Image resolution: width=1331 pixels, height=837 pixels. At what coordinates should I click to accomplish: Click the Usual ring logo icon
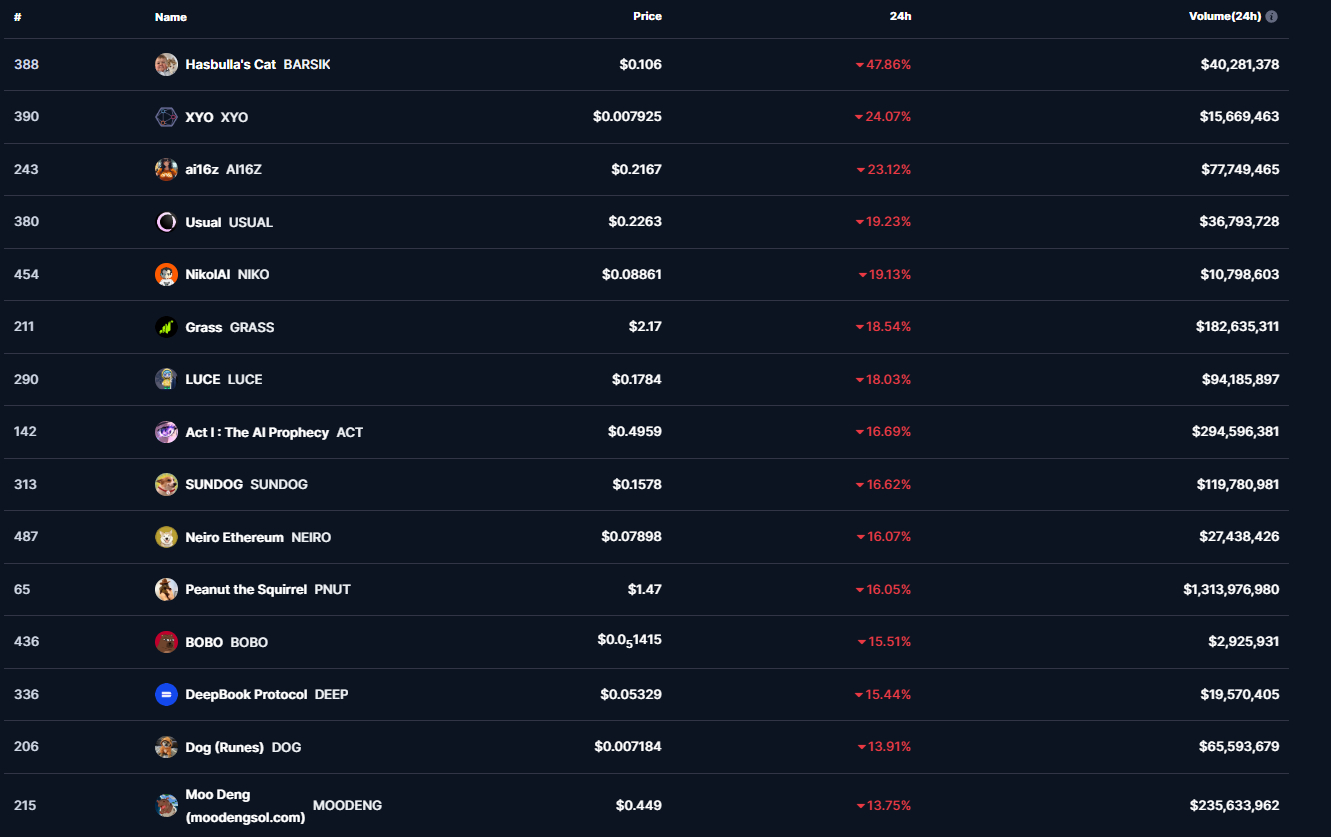166,222
